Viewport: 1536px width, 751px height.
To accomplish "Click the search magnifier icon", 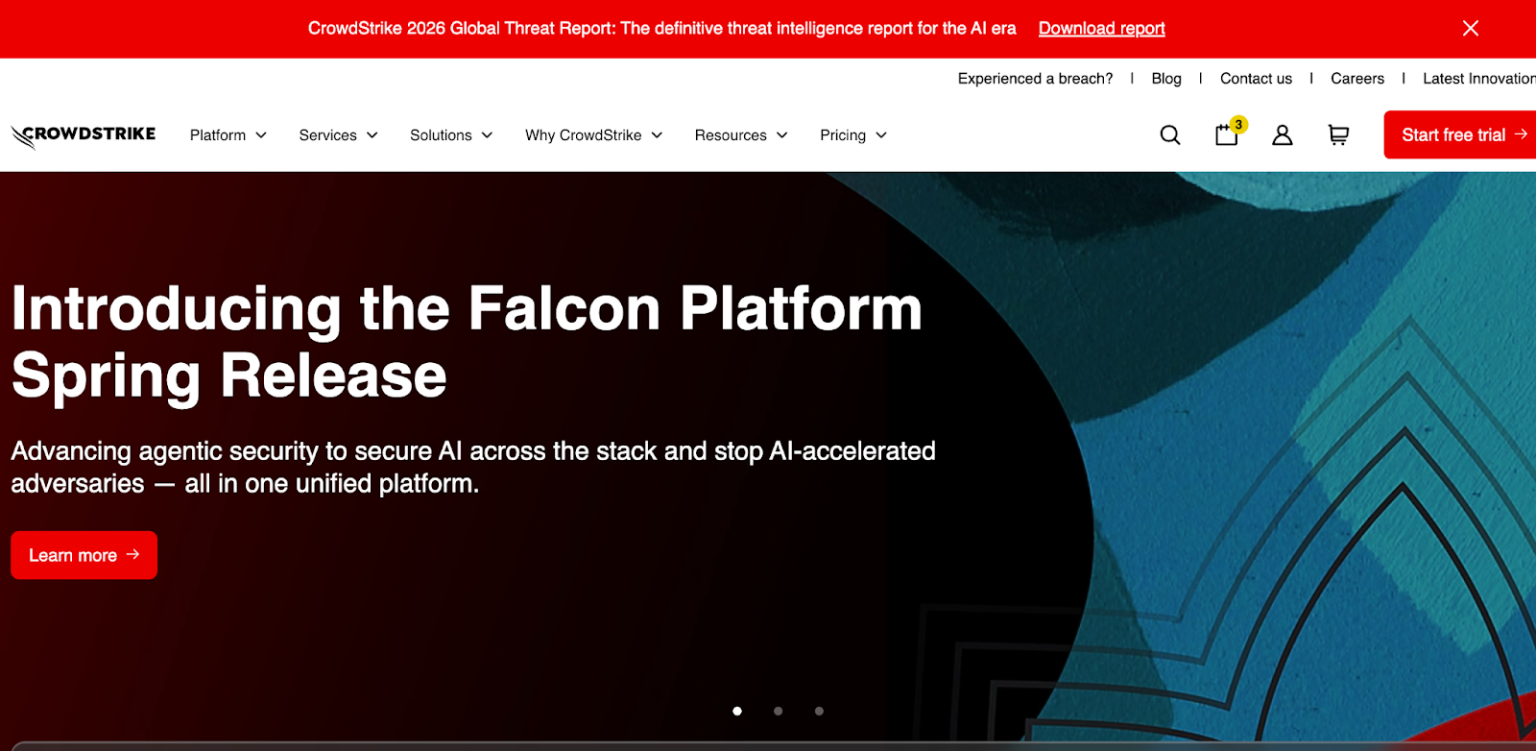I will pos(1169,135).
